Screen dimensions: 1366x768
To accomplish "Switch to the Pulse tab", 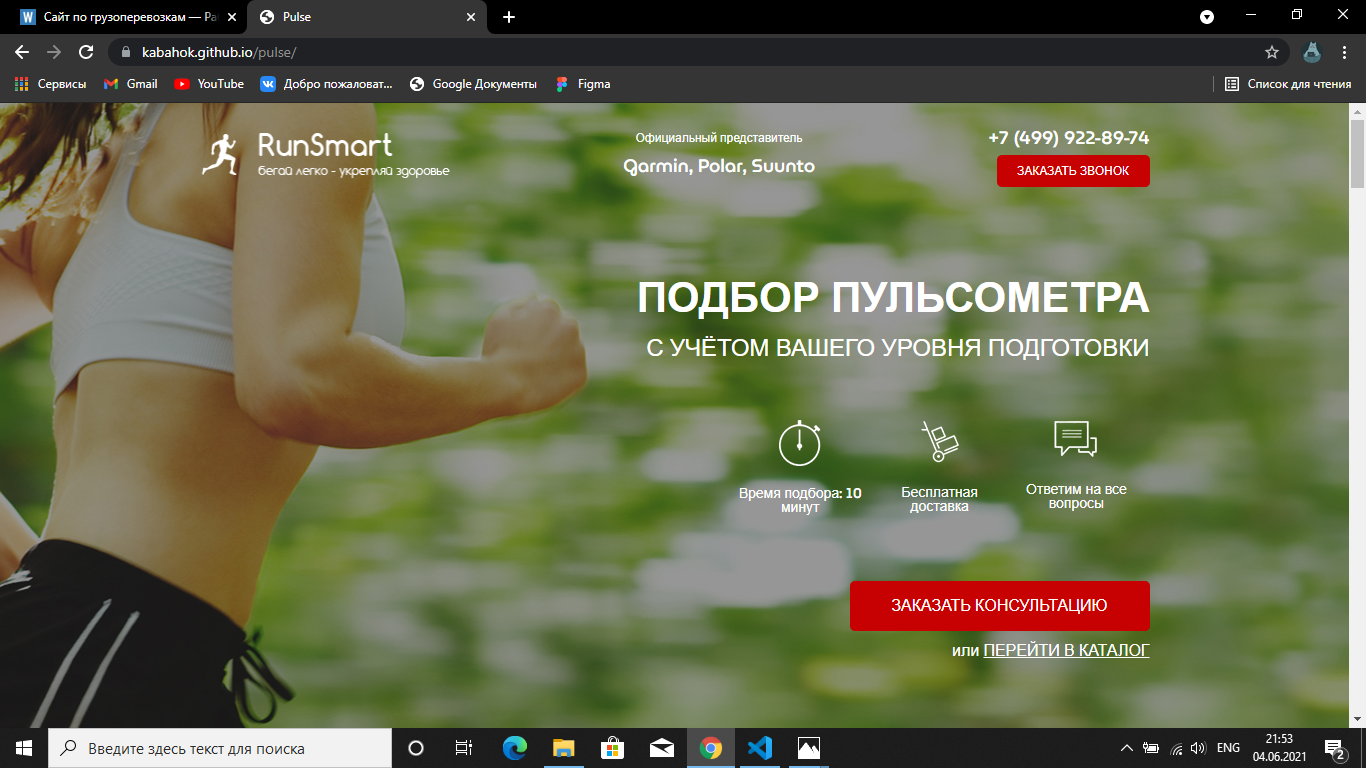I will [366, 17].
